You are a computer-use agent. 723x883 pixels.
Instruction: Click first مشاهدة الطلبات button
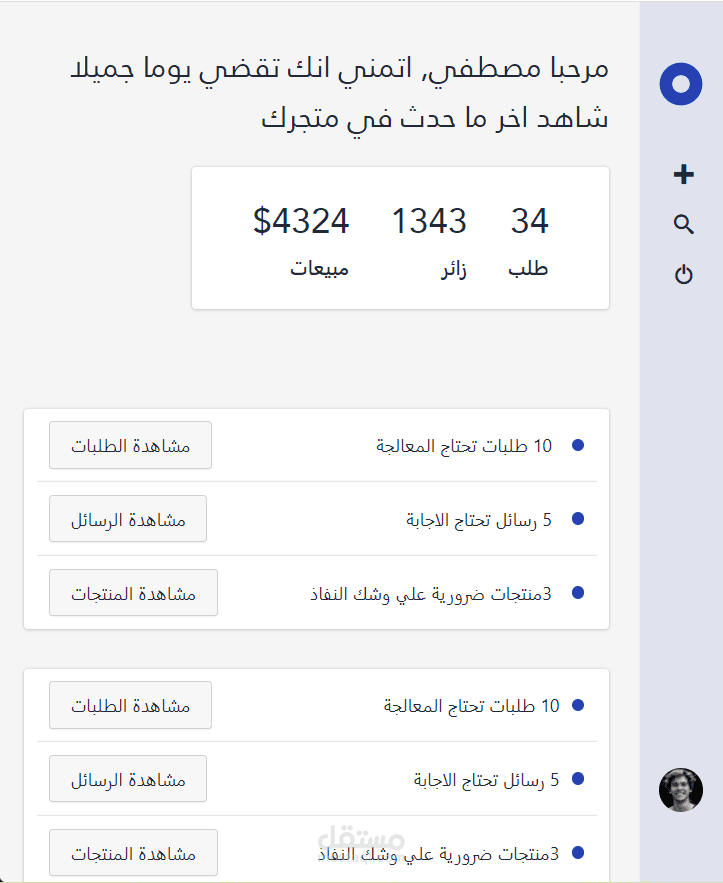[130, 445]
